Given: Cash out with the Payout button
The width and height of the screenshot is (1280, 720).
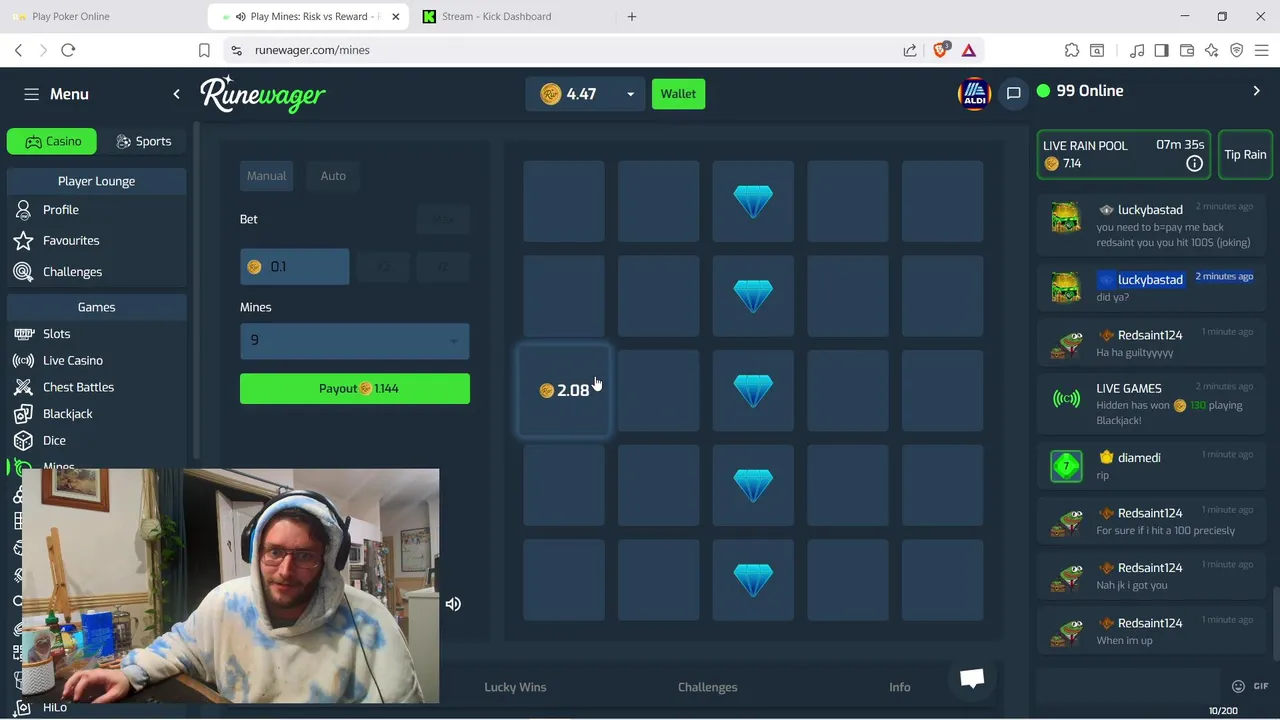Looking at the screenshot, I should (355, 389).
